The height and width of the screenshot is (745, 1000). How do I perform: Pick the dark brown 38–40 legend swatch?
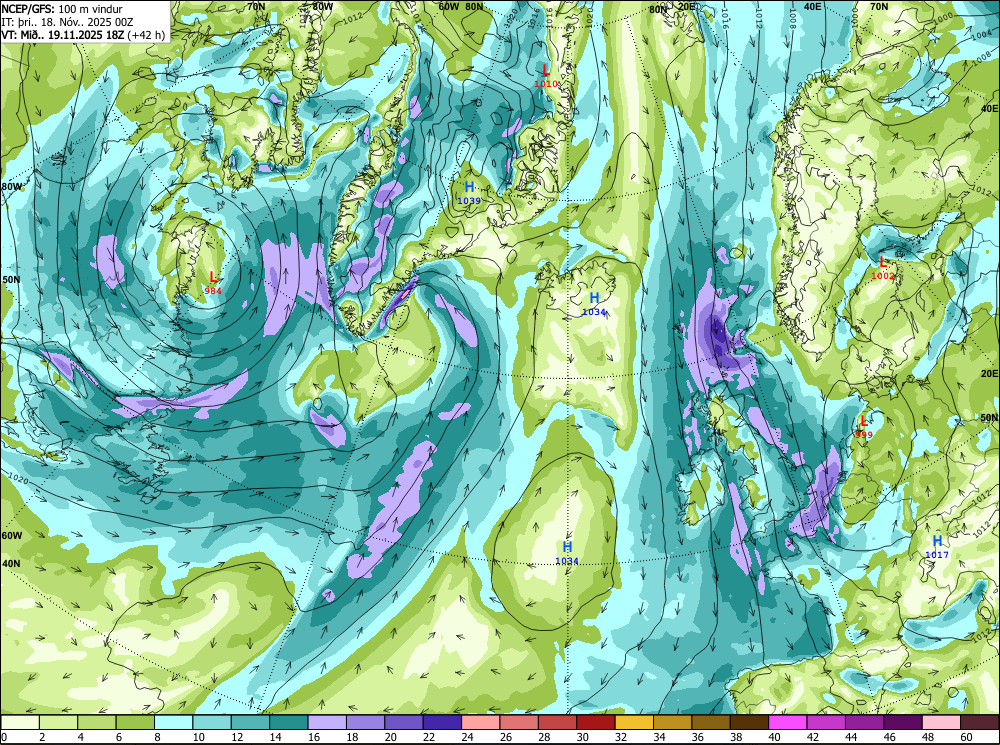[x=750, y=722]
